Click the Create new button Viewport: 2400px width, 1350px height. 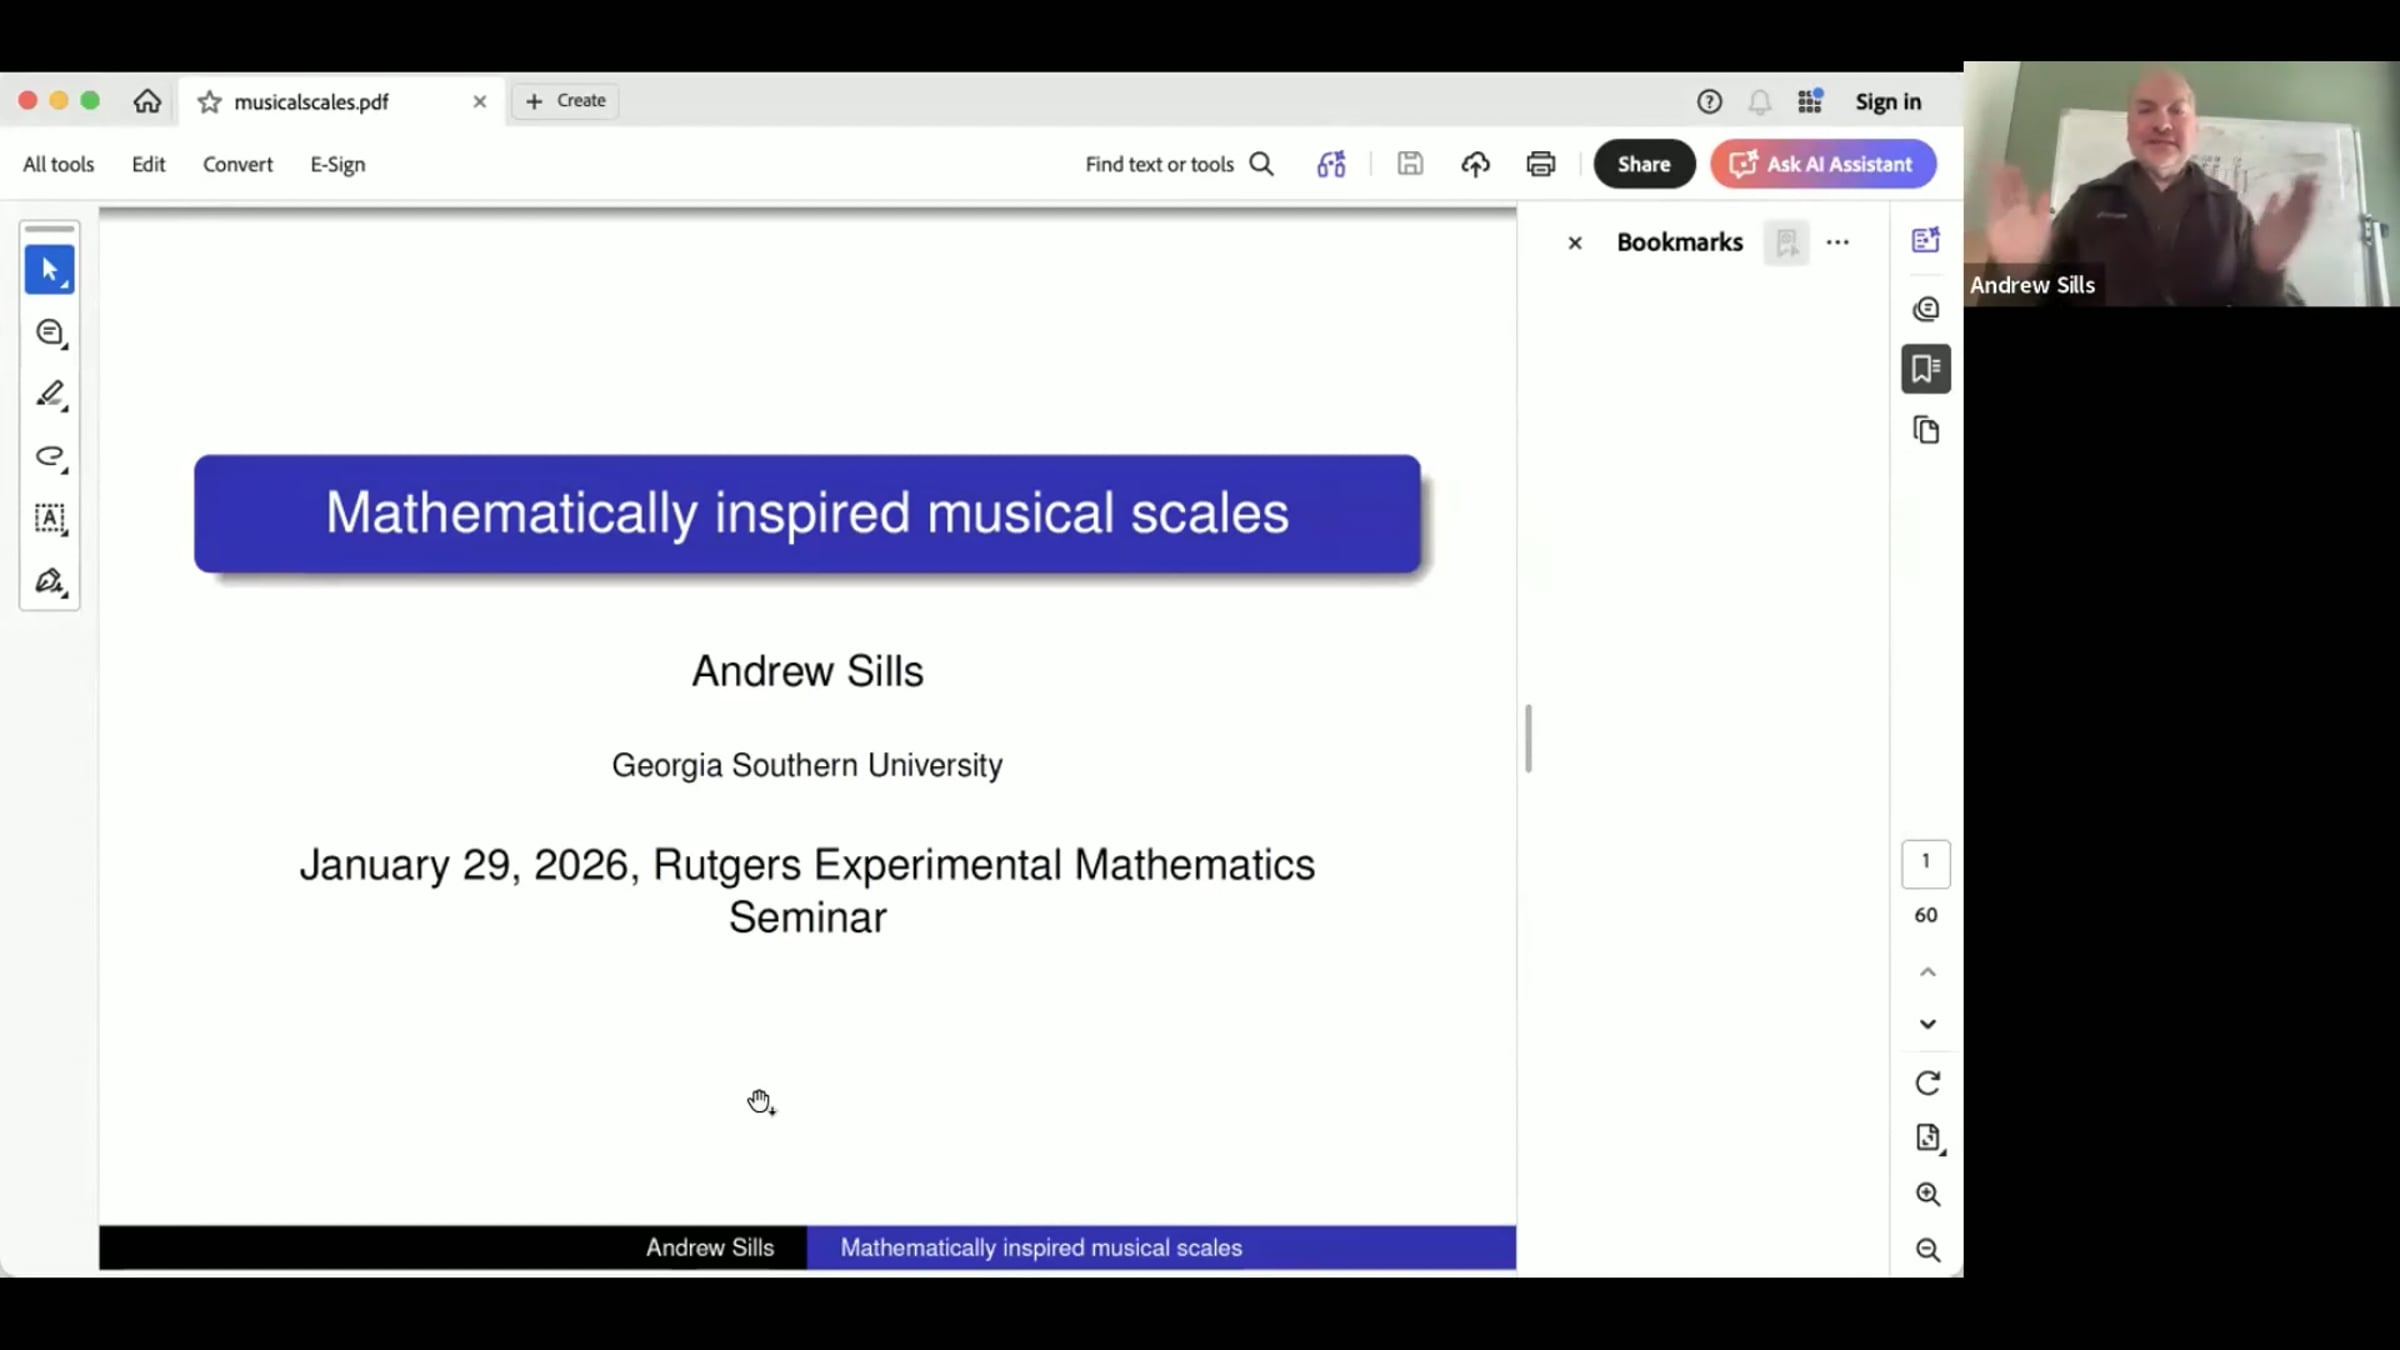[x=566, y=101]
